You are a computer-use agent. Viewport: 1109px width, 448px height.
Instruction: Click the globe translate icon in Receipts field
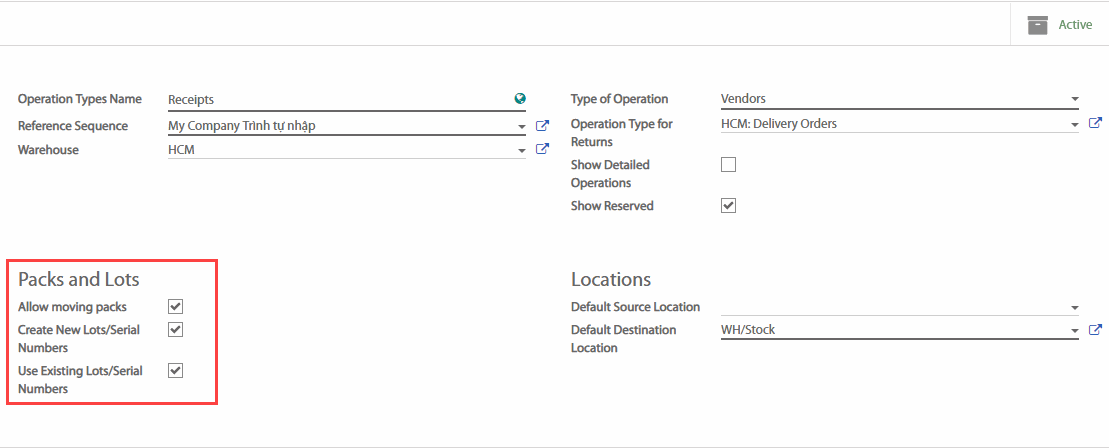click(520, 99)
